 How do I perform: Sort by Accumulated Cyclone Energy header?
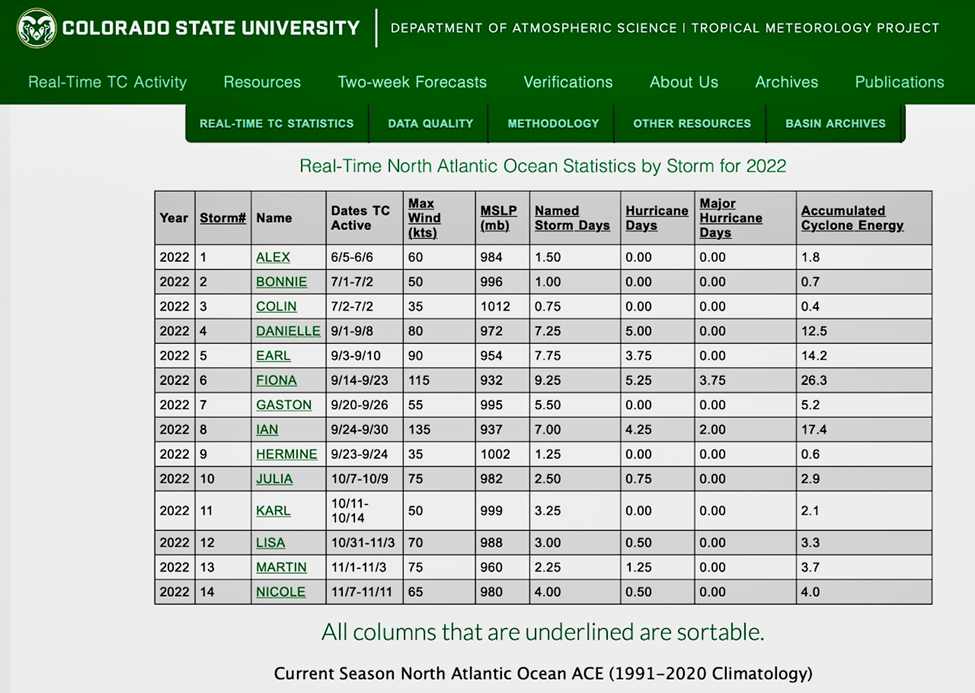coord(852,218)
